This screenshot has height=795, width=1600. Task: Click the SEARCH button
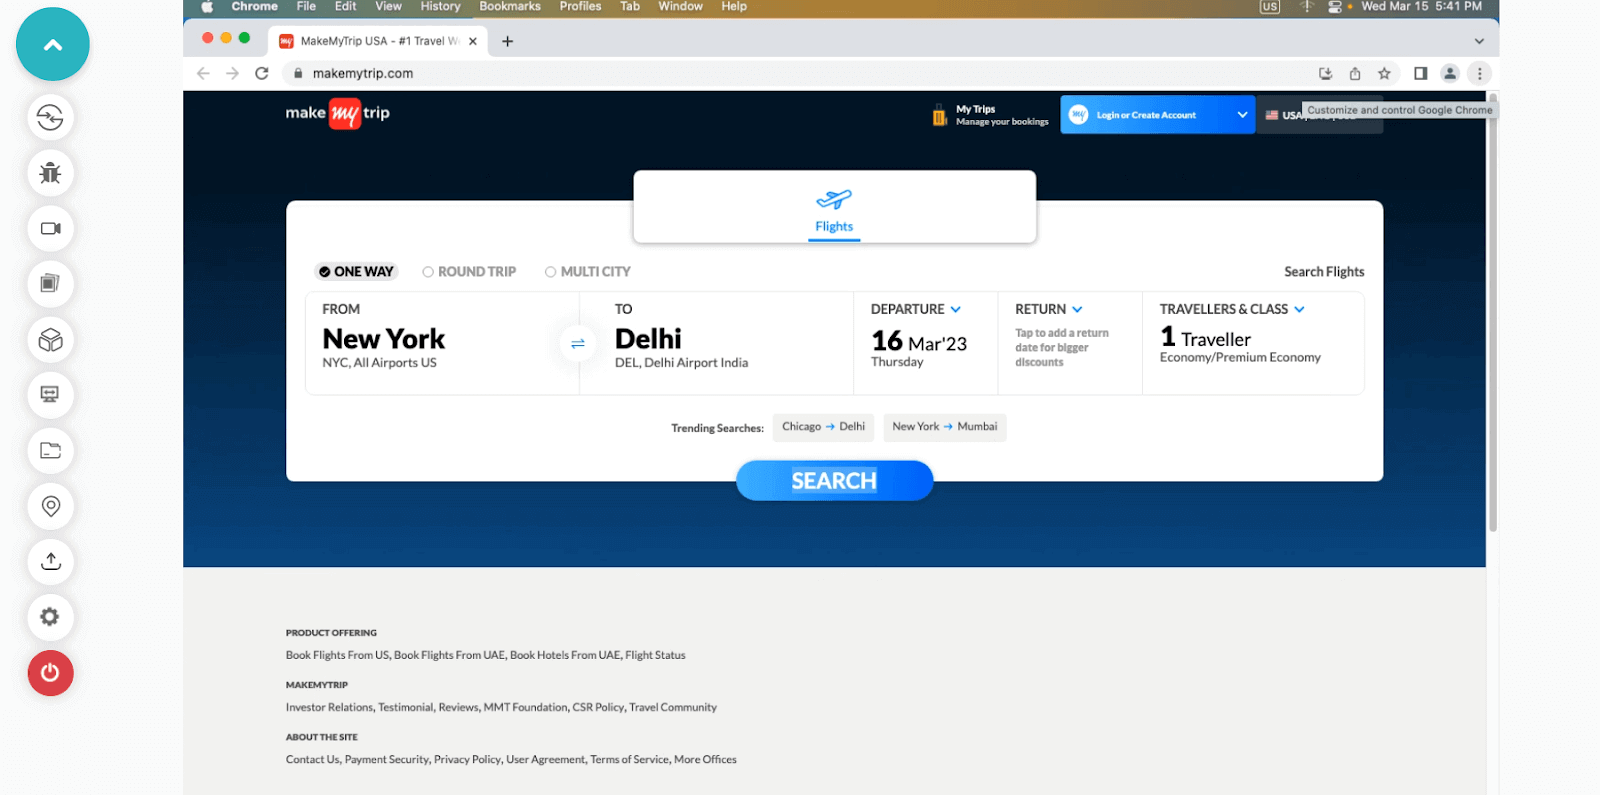[x=834, y=481]
